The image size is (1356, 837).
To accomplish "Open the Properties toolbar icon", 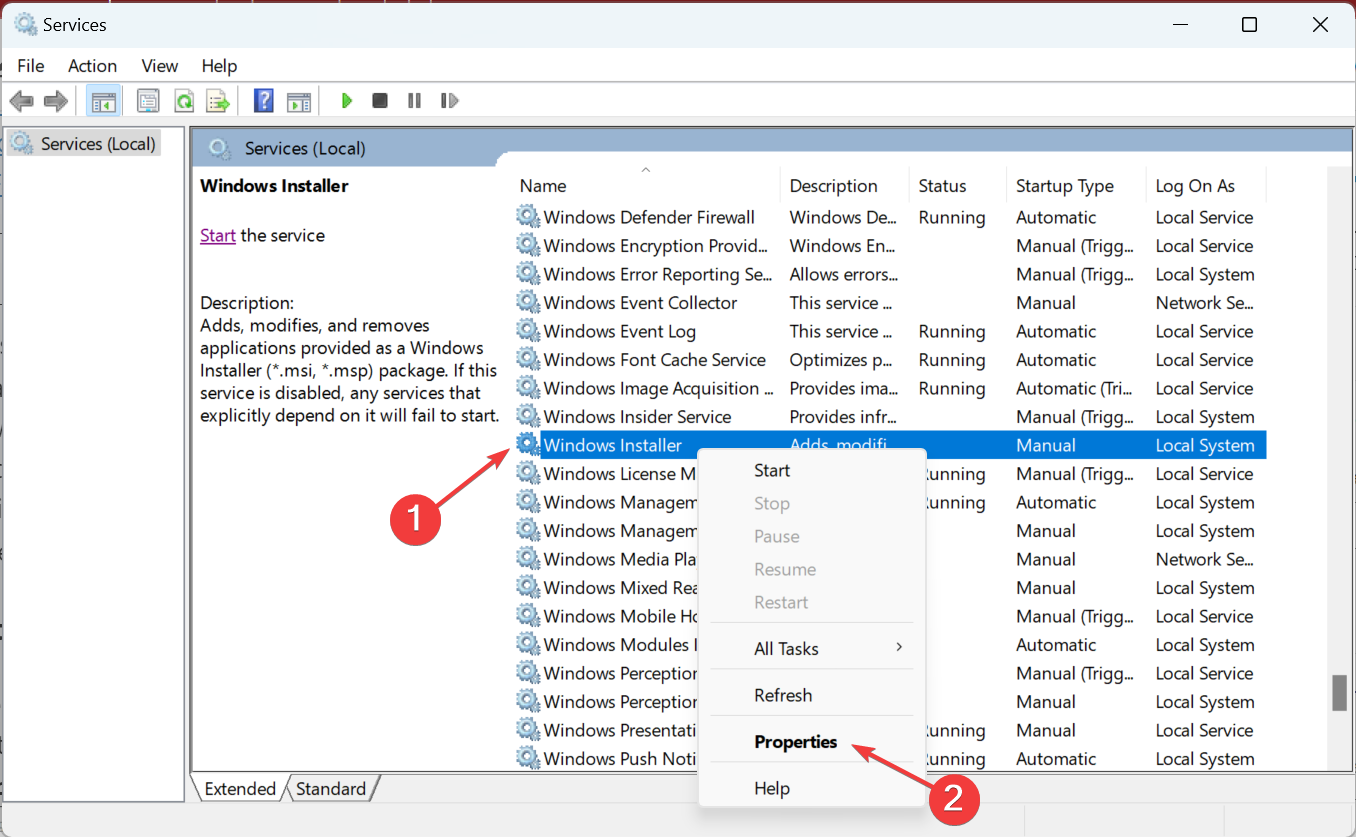I will (149, 101).
